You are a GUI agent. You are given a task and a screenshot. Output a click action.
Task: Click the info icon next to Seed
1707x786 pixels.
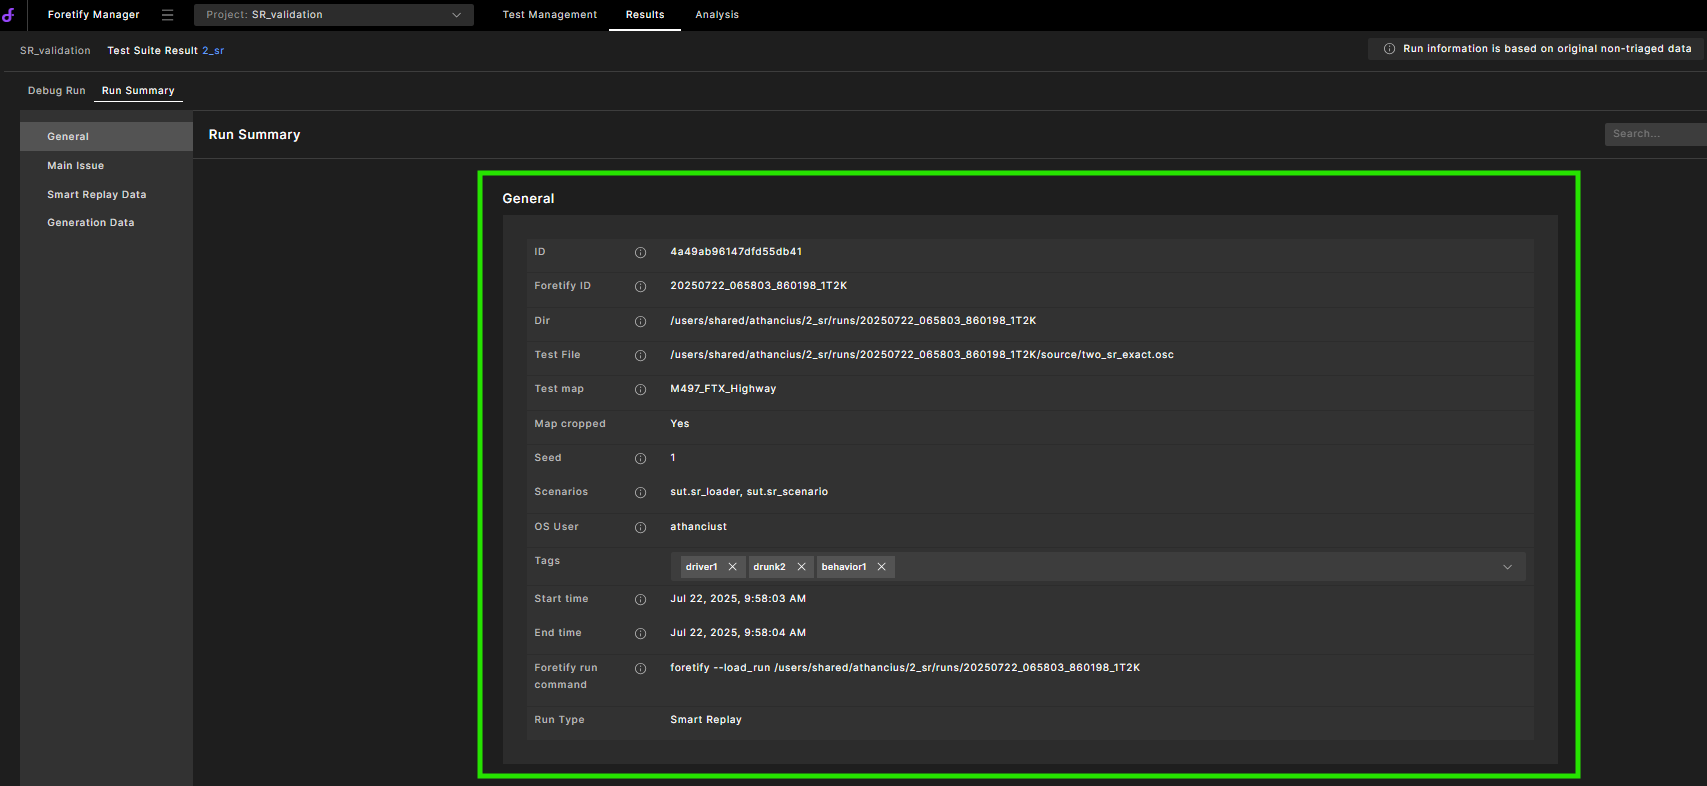pyautogui.click(x=640, y=459)
